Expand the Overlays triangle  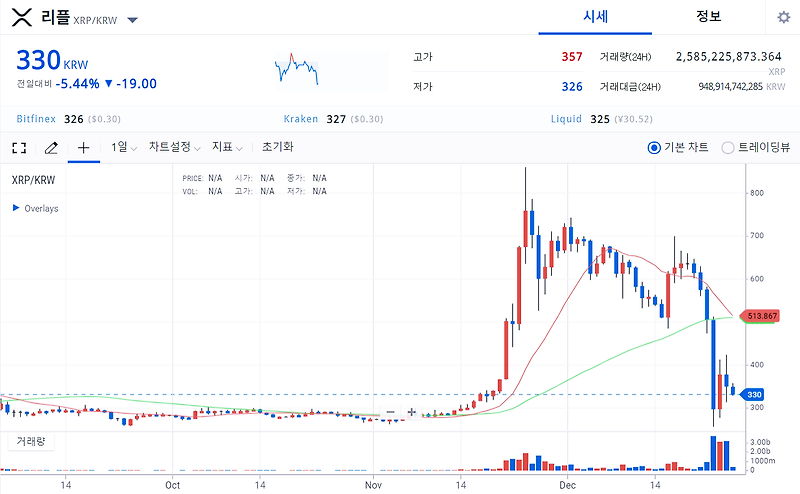16,208
